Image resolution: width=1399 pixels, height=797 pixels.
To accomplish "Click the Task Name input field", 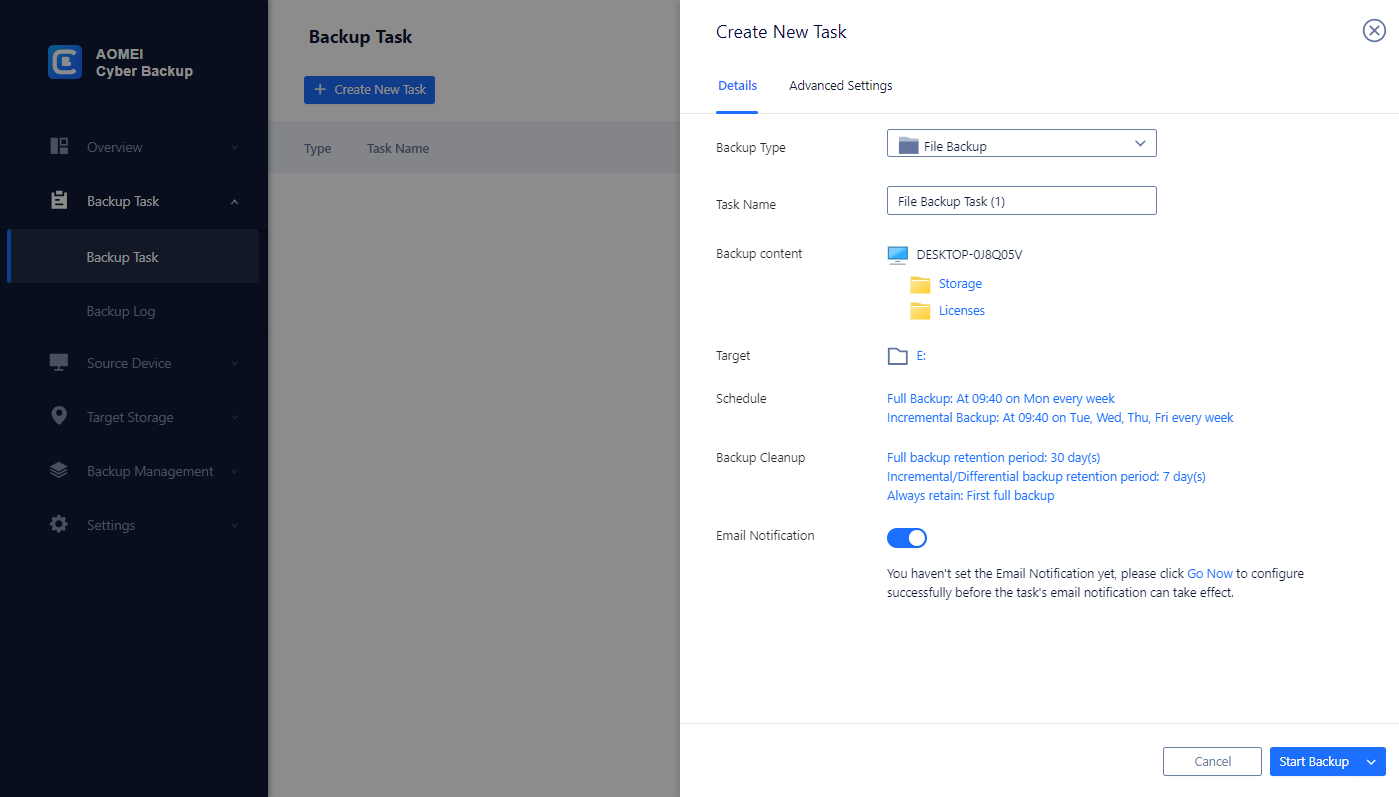I will (1021, 201).
